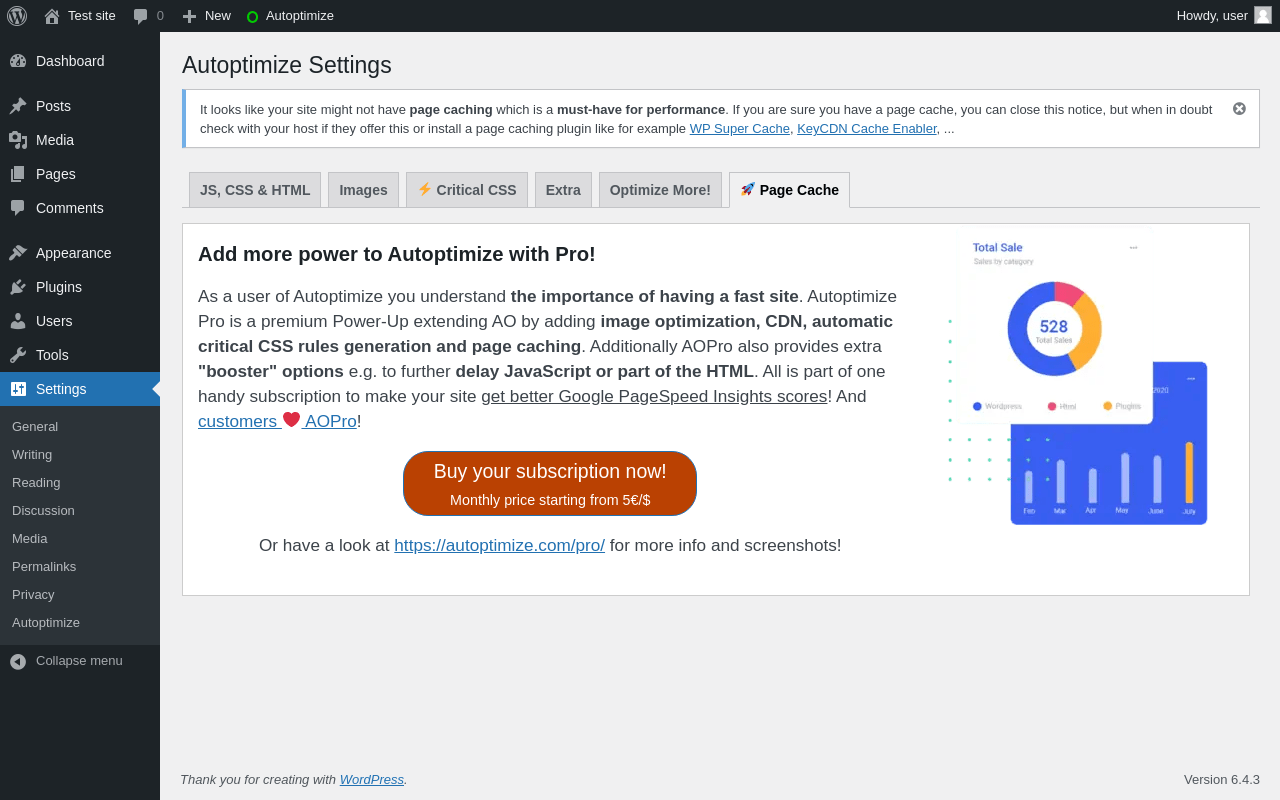Viewport: 1280px width, 800px height.
Task: Follow the WP Super Cache link
Action: point(739,129)
